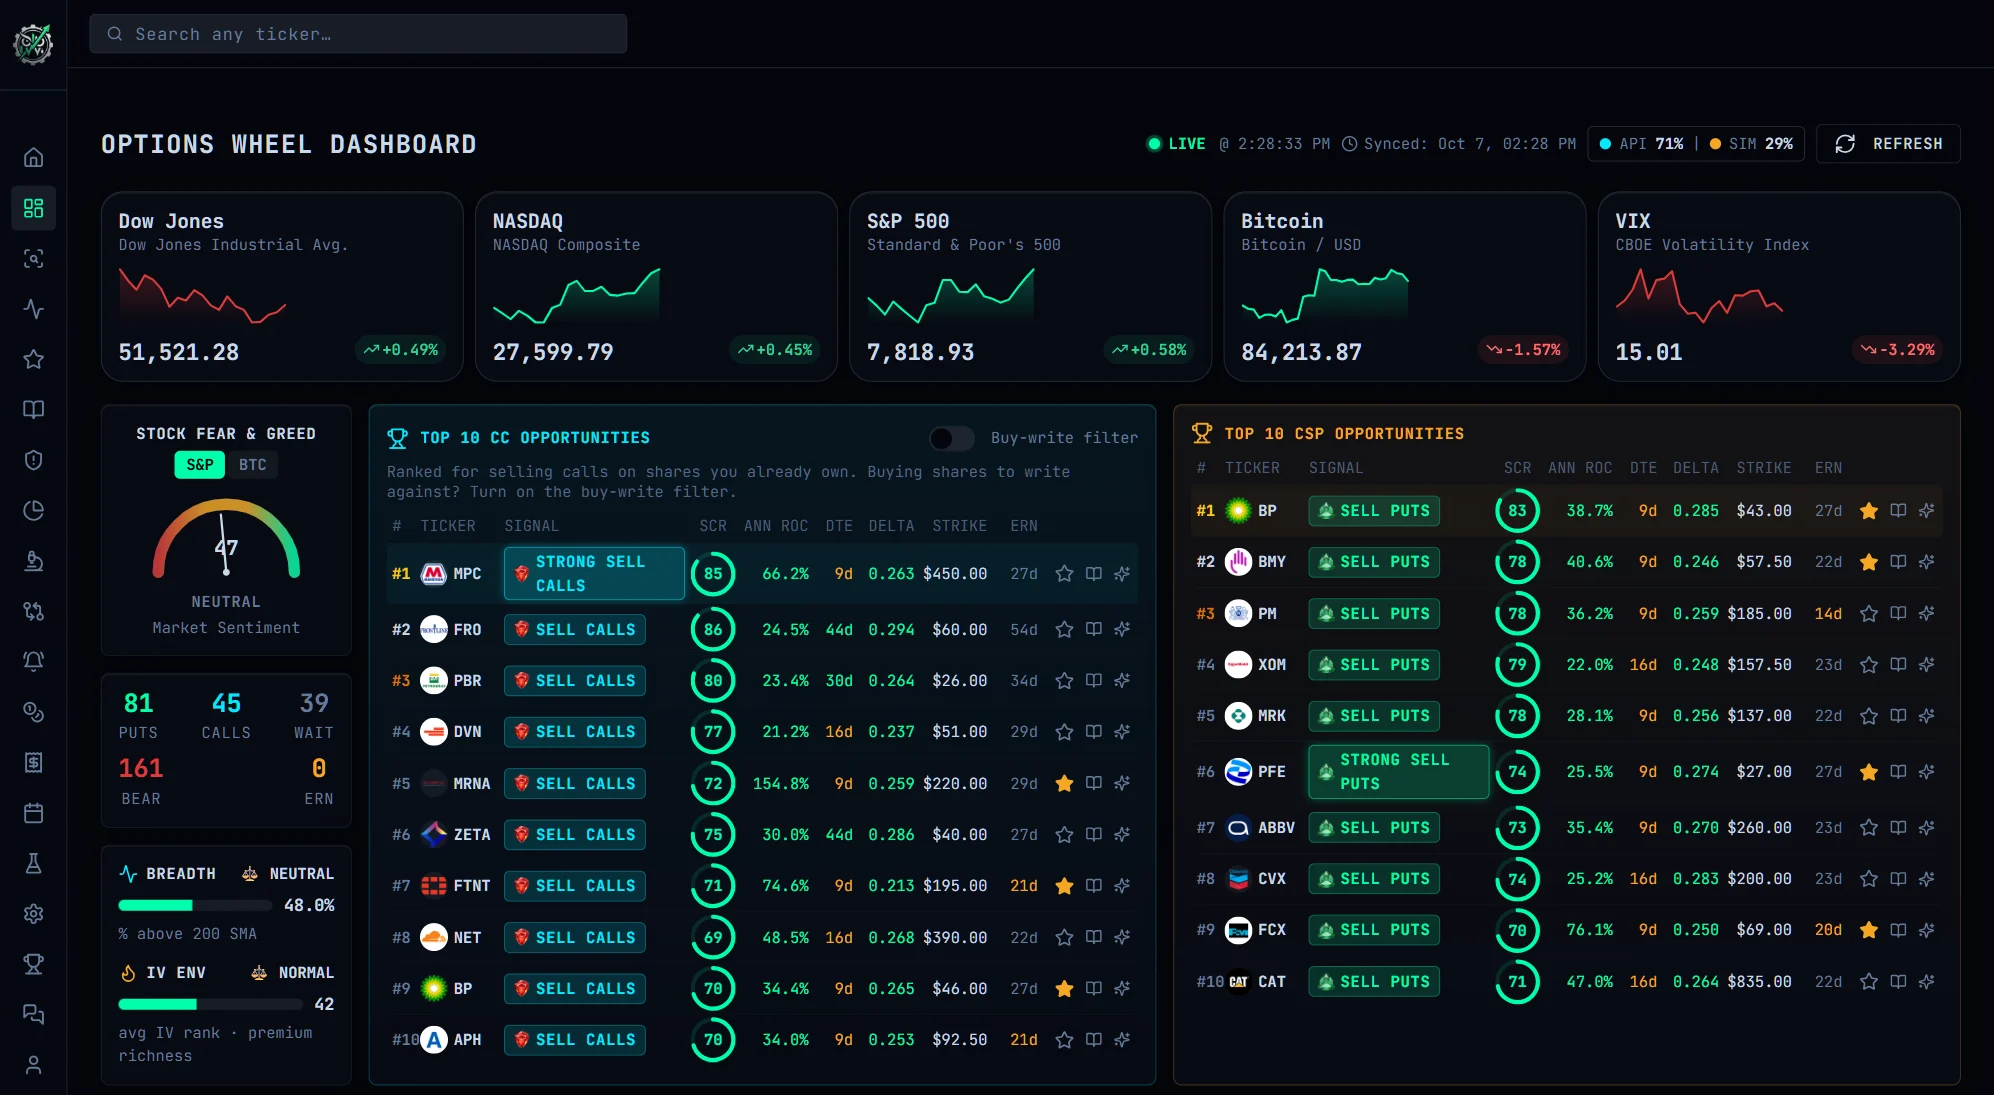Viewport: 1994px width, 1095px height.
Task: Unstar the BP sell puts row
Action: click(x=1869, y=511)
